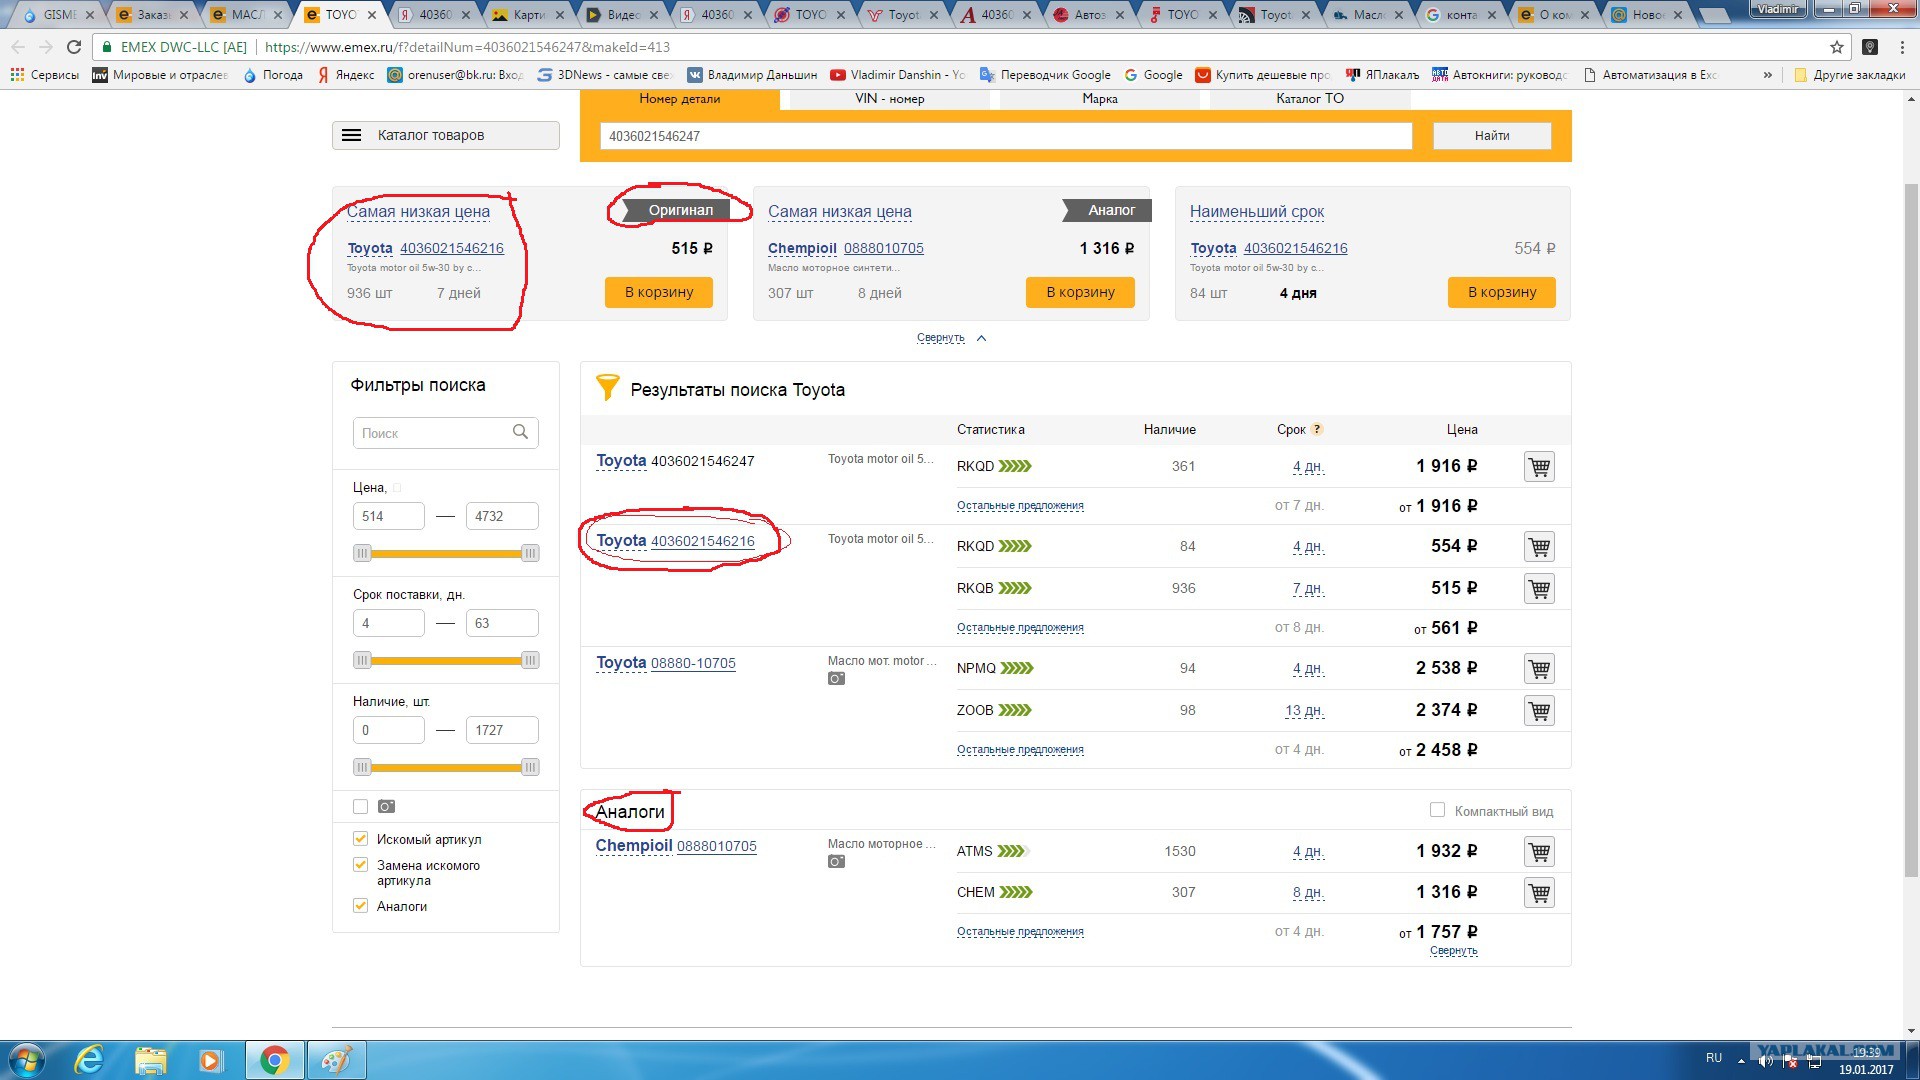Add the Chempioil analog card to cart
Image resolution: width=1920 pixels, height=1080 pixels.
(1080, 292)
